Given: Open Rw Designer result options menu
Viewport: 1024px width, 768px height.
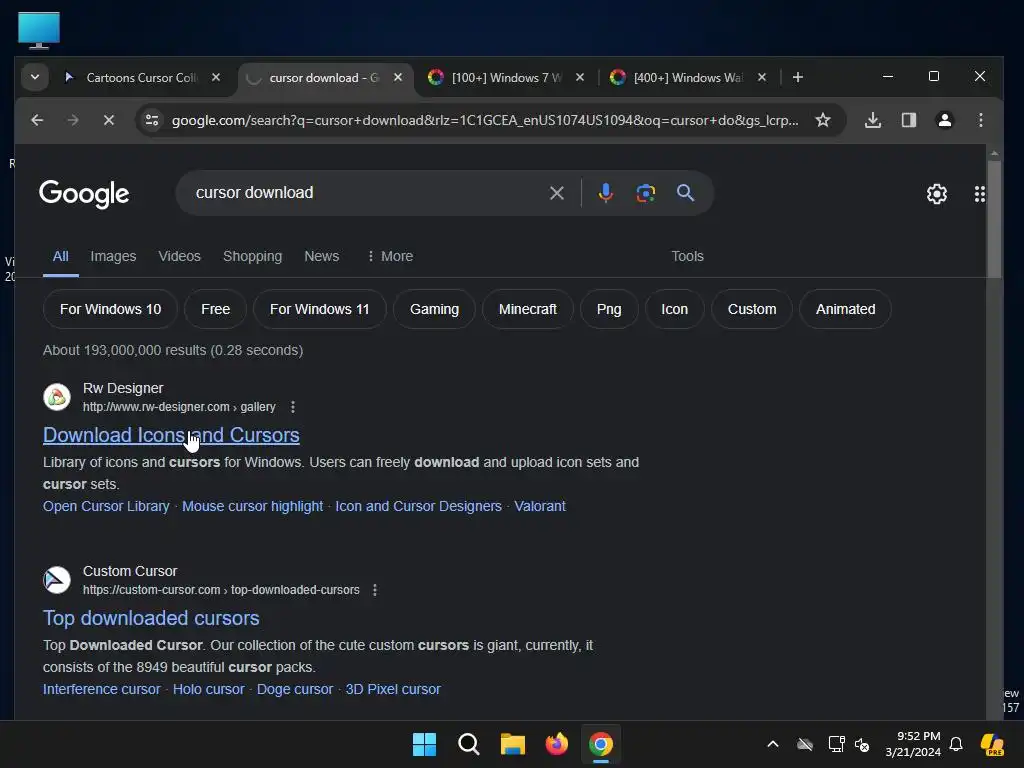Looking at the screenshot, I should tap(293, 408).
